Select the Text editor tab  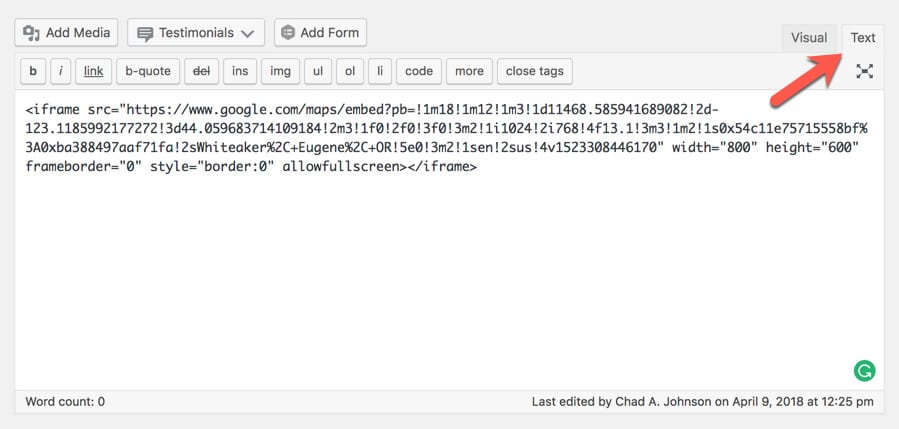(x=863, y=38)
